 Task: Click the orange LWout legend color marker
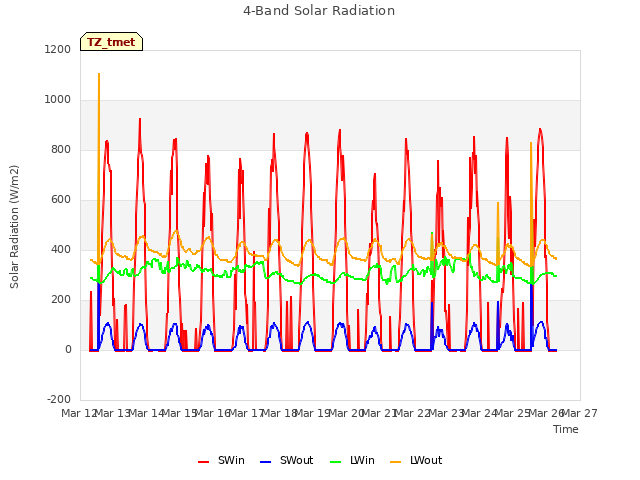(x=396, y=462)
